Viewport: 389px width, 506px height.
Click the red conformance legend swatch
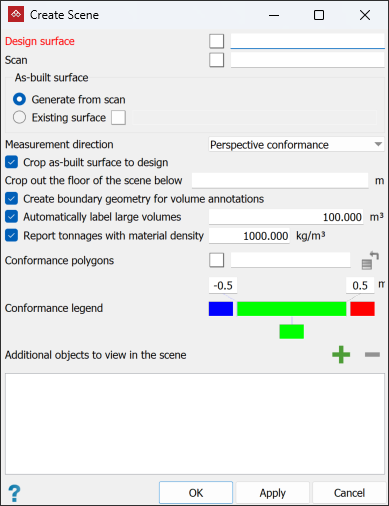362,309
